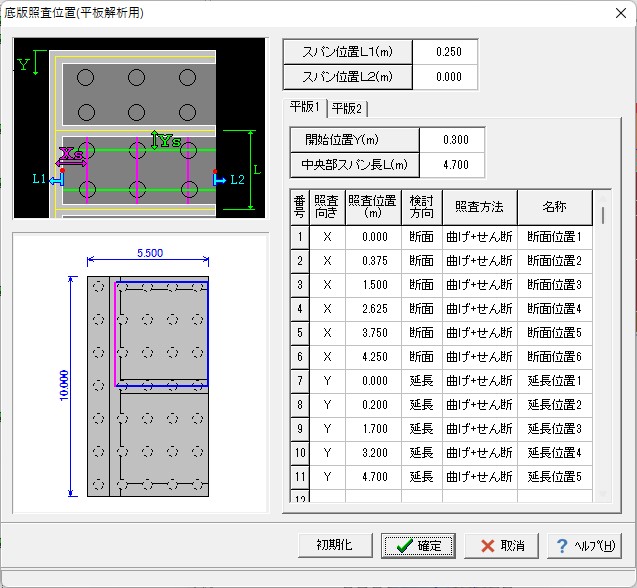Image resolution: width=637 pixels, height=588 pixels.
Task: Edit 開始位置Y value 0.300
Action: pos(452,140)
